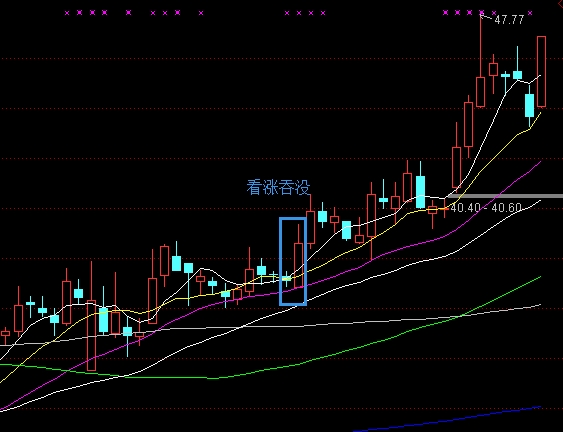This screenshot has width=563, height=432.
Task: Select the small cyan candle inside the blue box
Action: tap(287, 278)
